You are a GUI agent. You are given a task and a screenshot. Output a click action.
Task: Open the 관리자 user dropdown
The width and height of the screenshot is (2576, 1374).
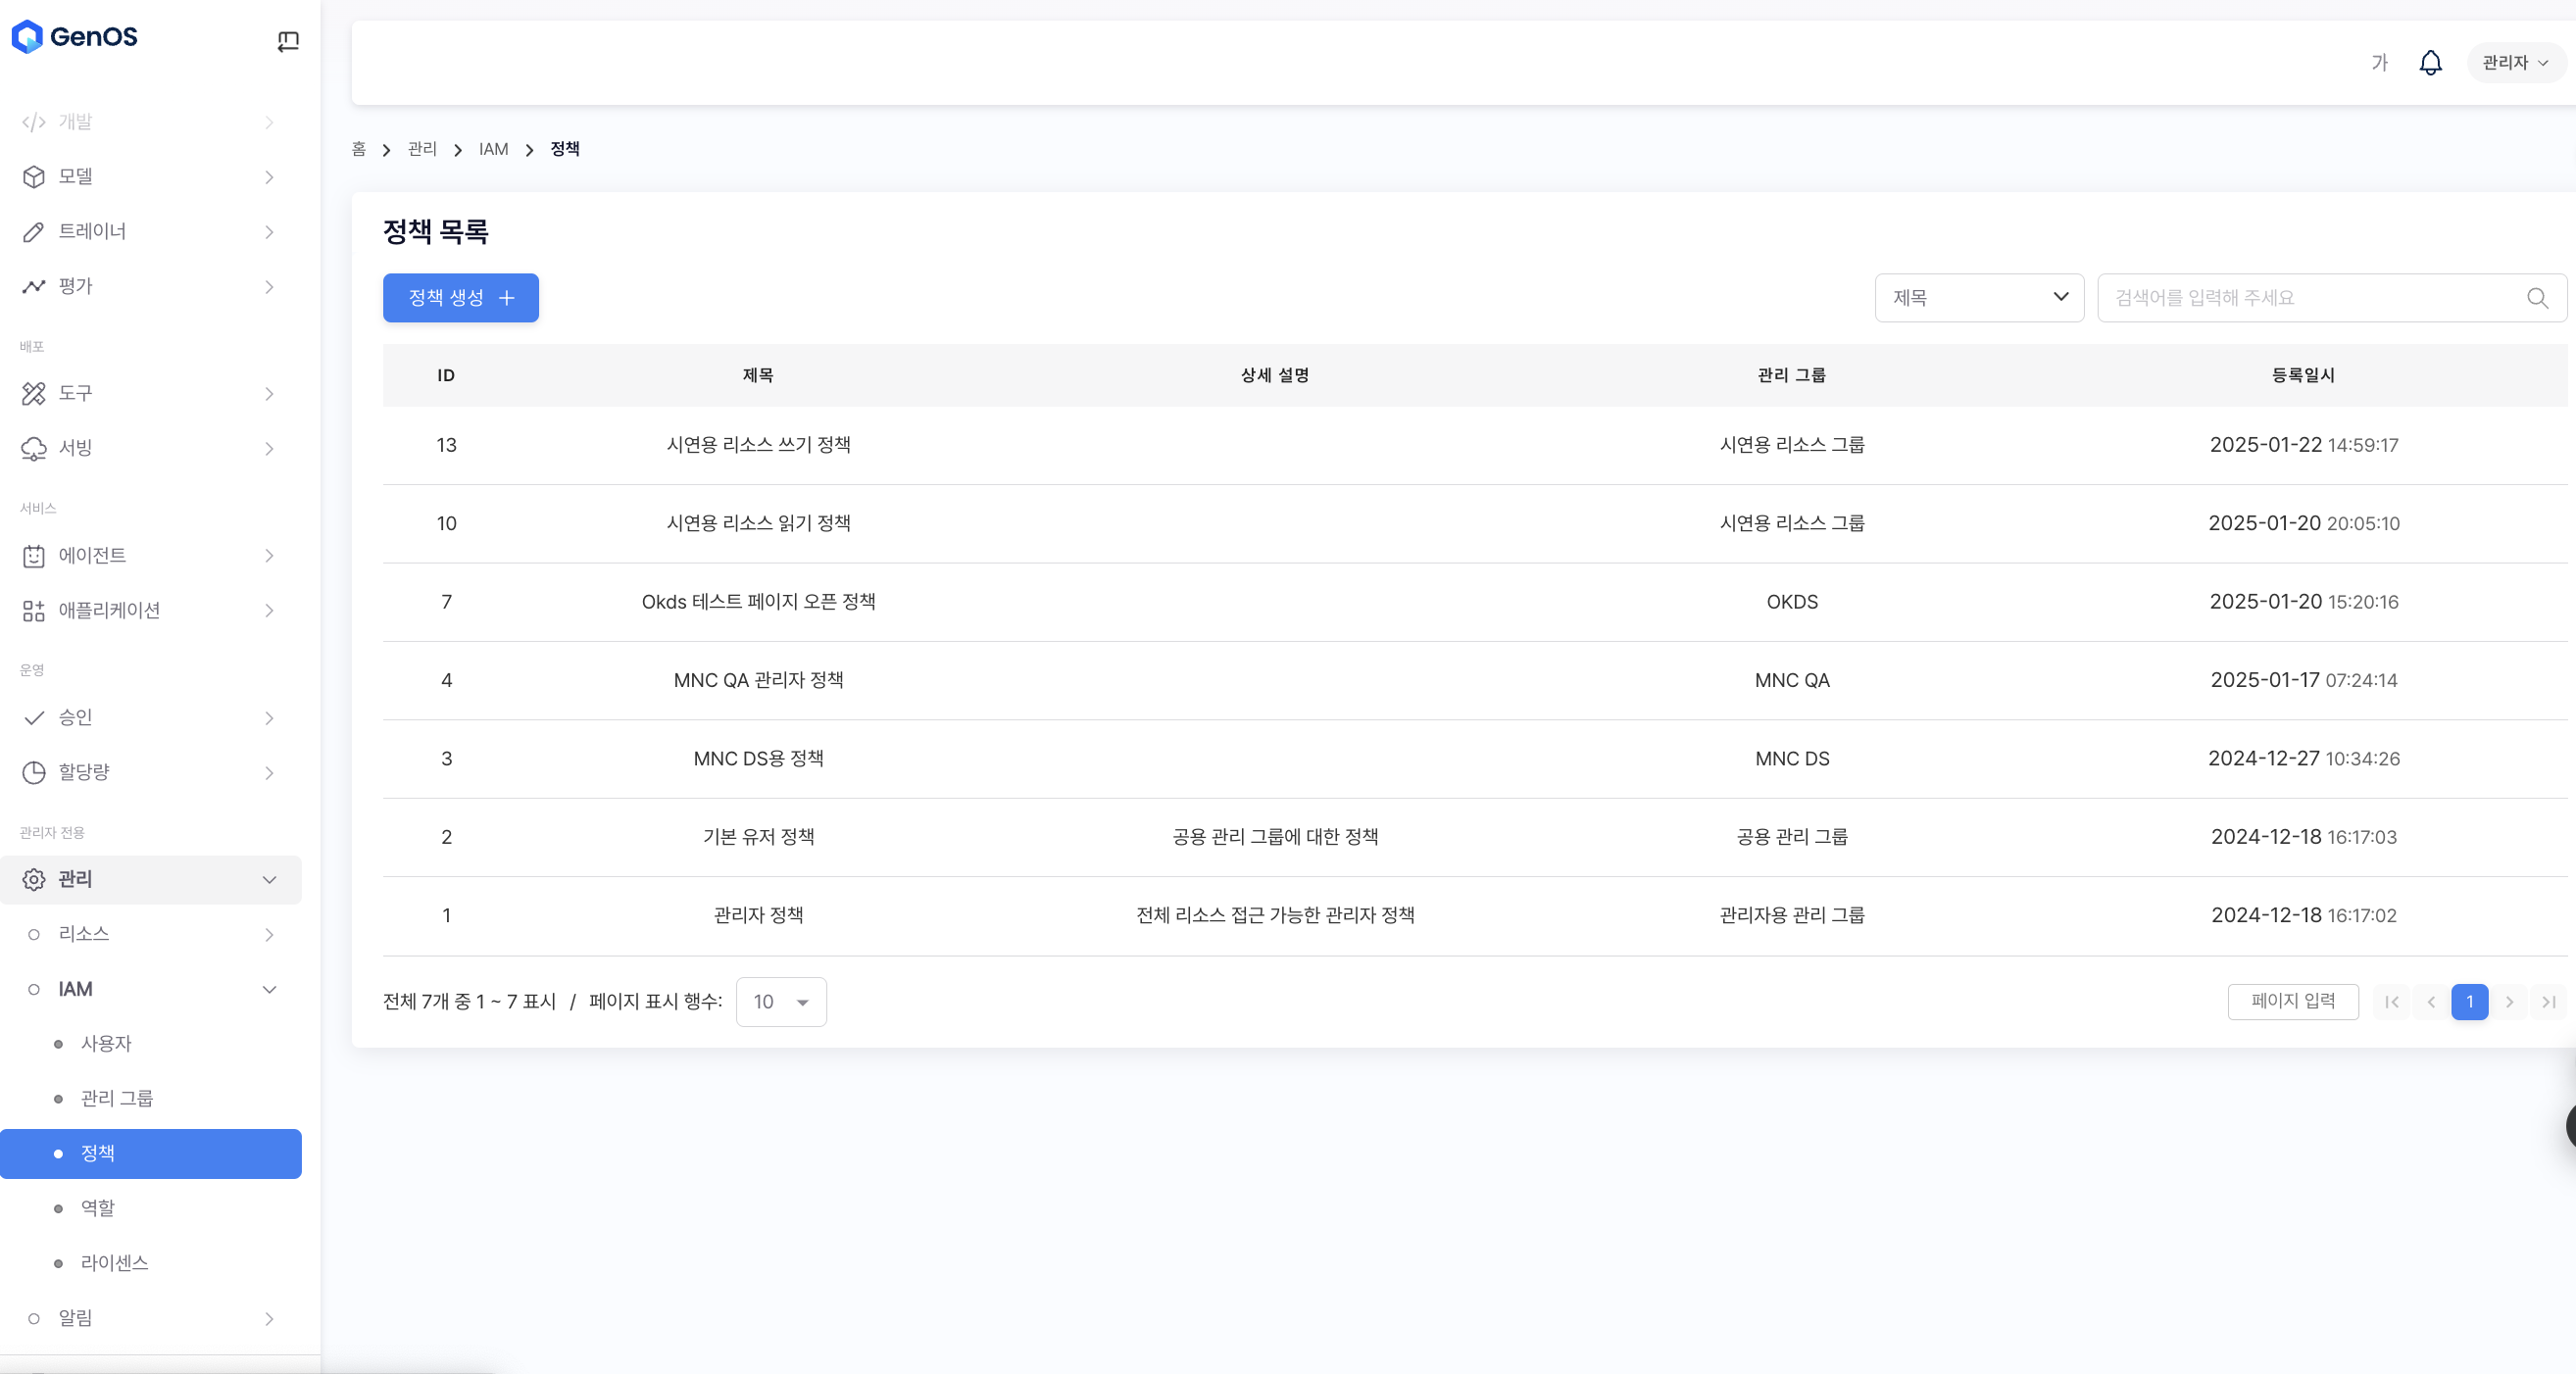2514,63
